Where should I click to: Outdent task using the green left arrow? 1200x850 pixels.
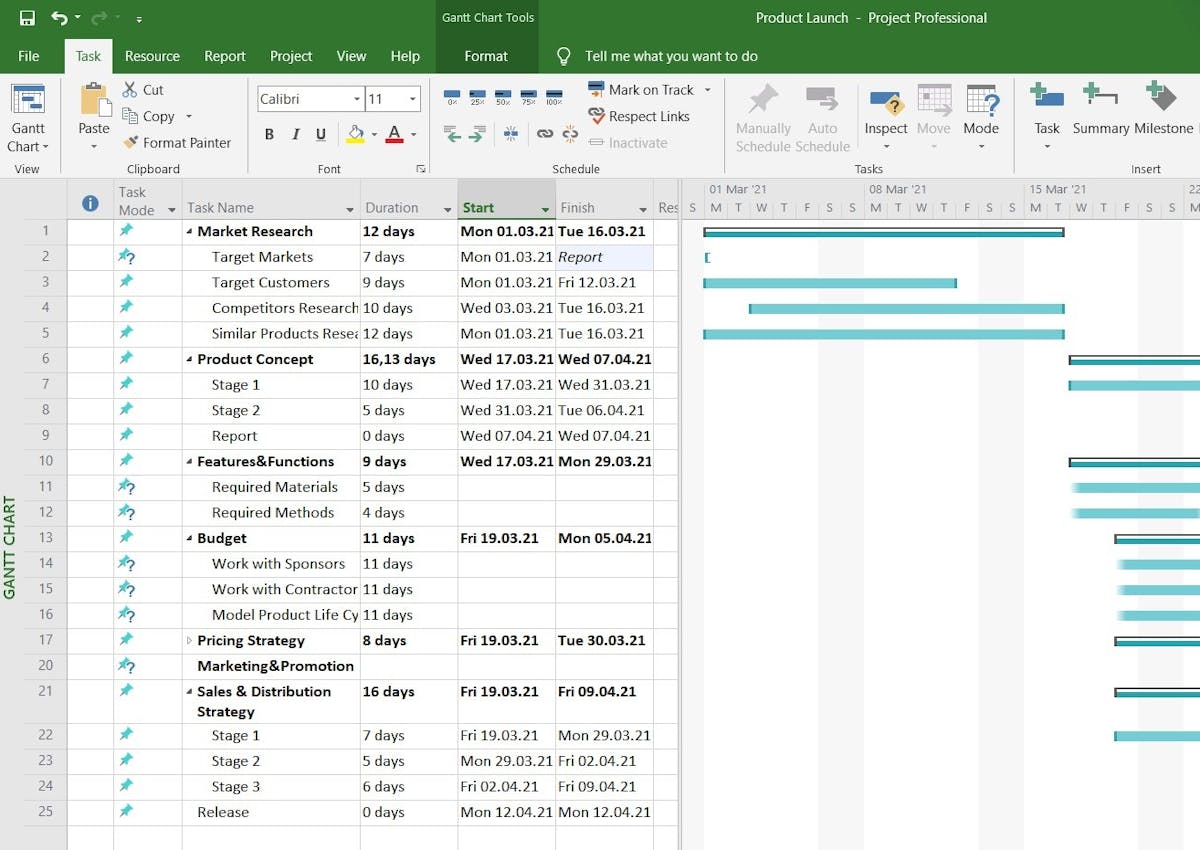[451, 134]
